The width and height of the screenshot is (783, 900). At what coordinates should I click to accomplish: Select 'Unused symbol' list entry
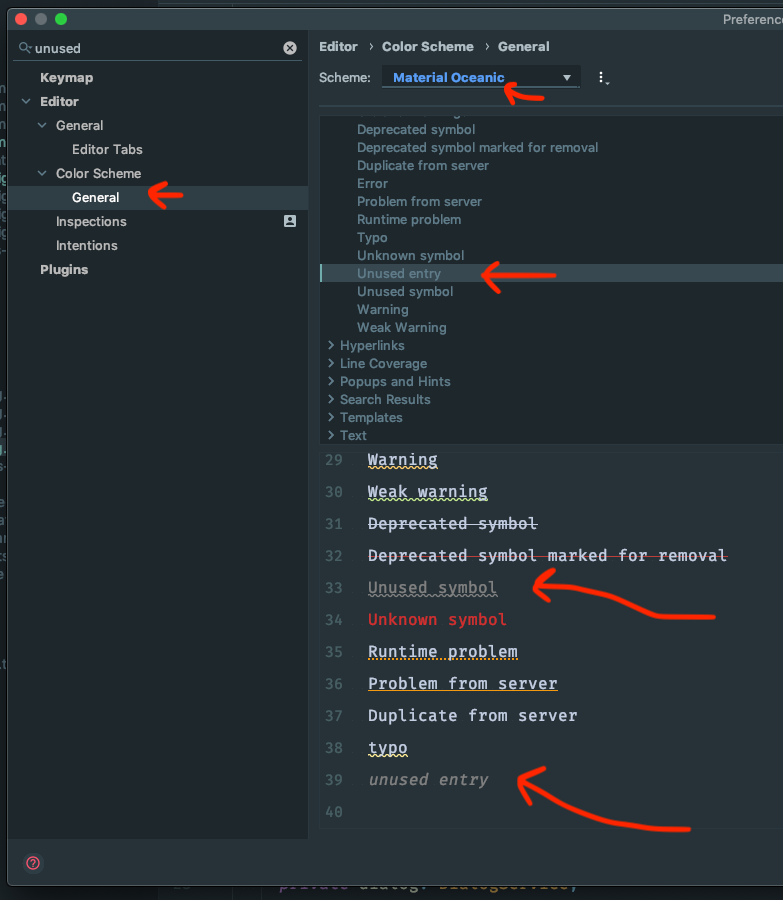click(405, 292)
